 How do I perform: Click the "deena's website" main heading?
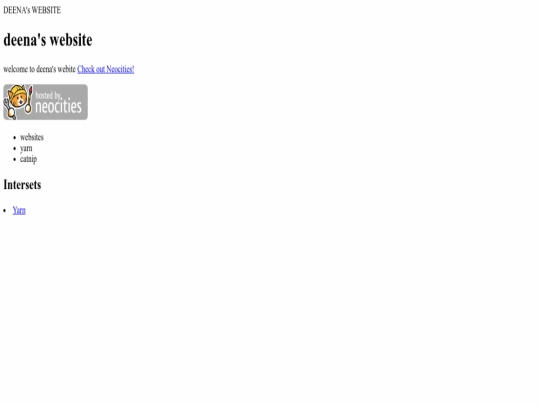(48, 40)
